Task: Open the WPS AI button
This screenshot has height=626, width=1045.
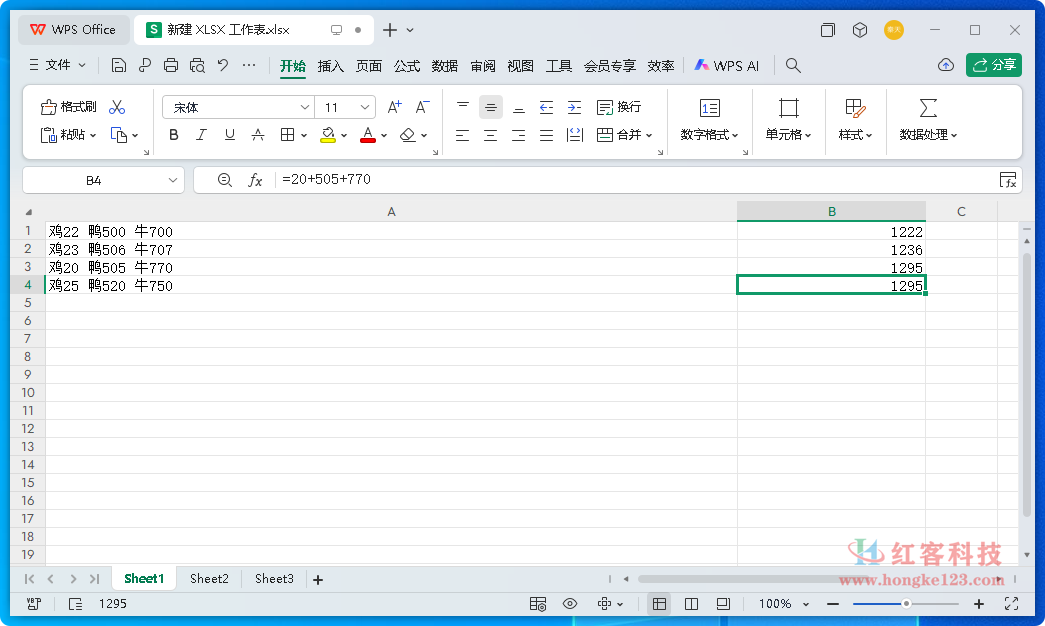Action: click(727, 66)
